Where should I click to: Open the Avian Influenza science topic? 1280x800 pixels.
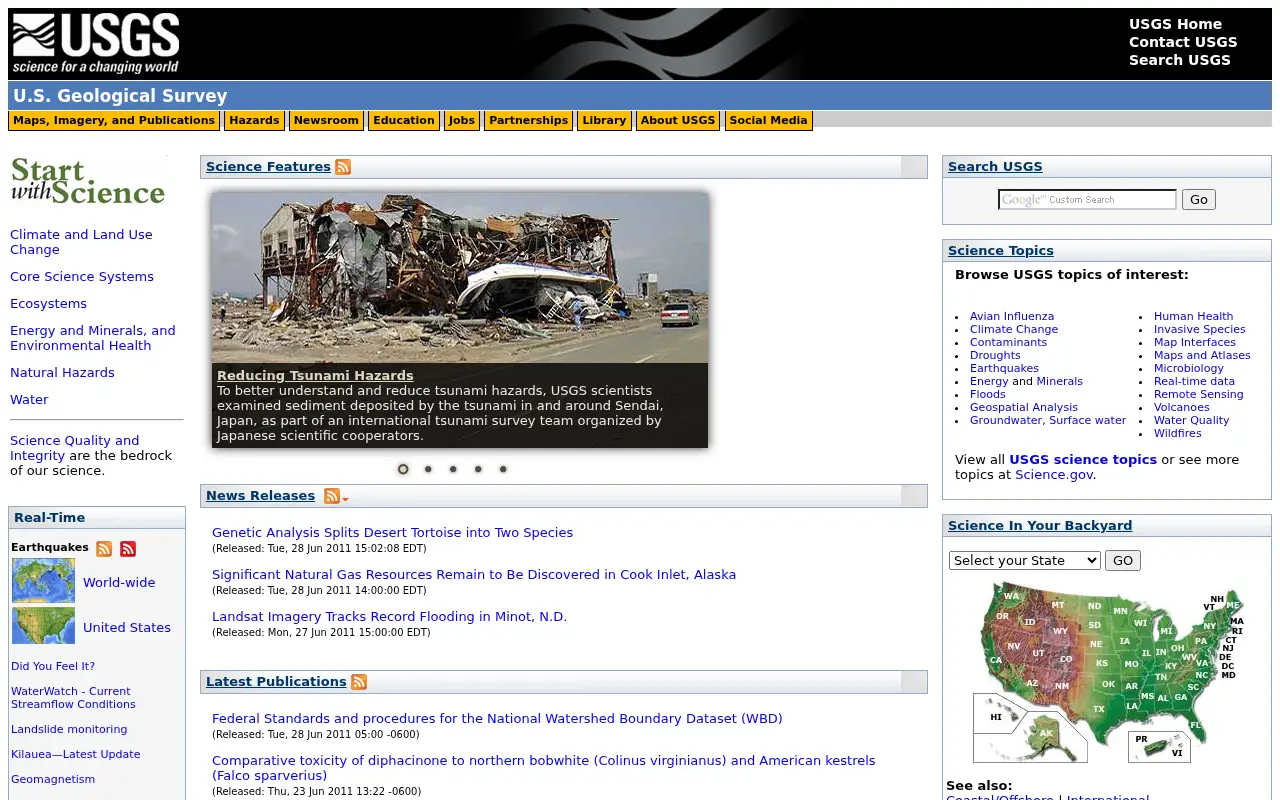click(x=1012, y=316)
